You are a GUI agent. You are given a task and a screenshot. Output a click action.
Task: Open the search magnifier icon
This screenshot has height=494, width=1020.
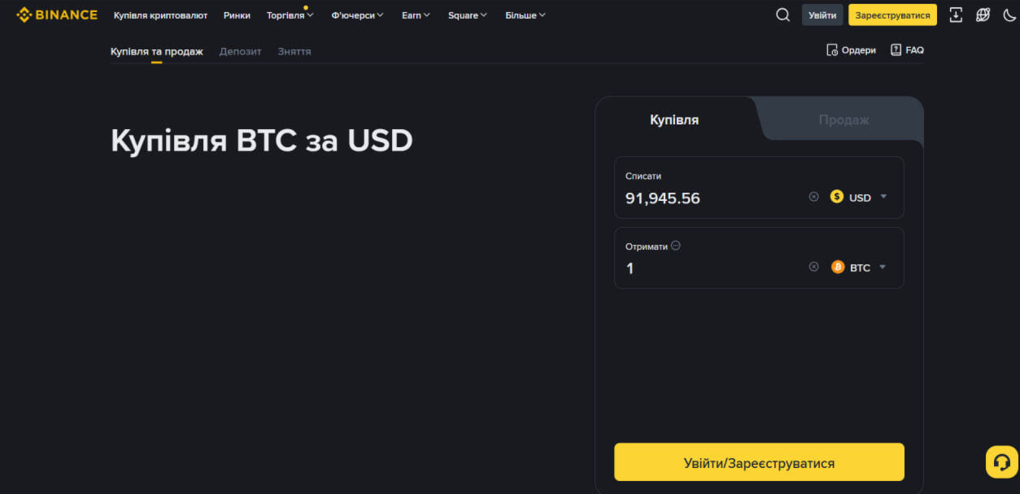(x=783, y=15)
